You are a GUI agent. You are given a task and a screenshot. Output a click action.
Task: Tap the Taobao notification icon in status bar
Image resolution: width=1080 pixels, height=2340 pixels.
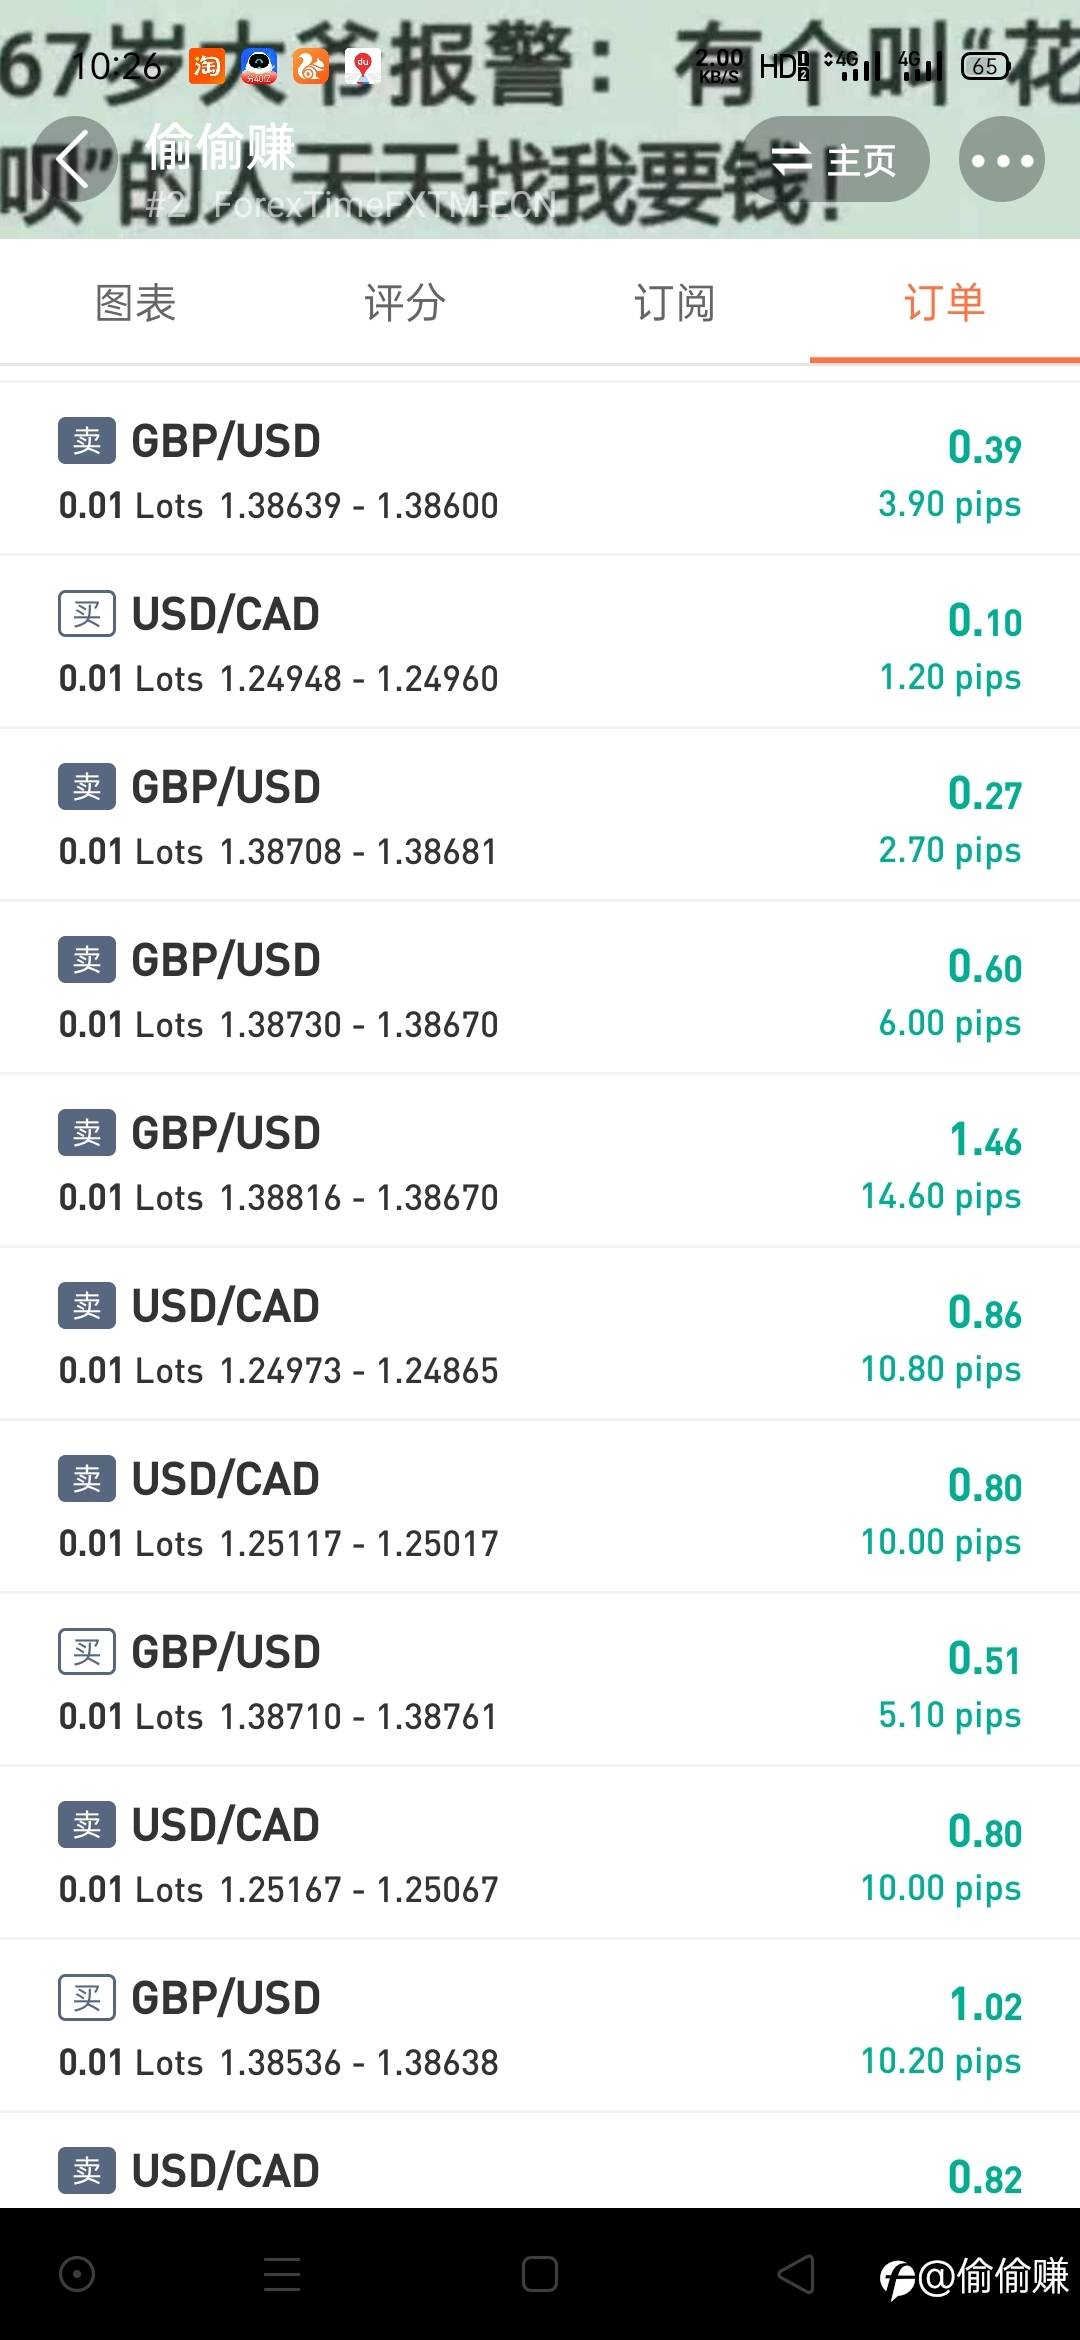point(207,67)
